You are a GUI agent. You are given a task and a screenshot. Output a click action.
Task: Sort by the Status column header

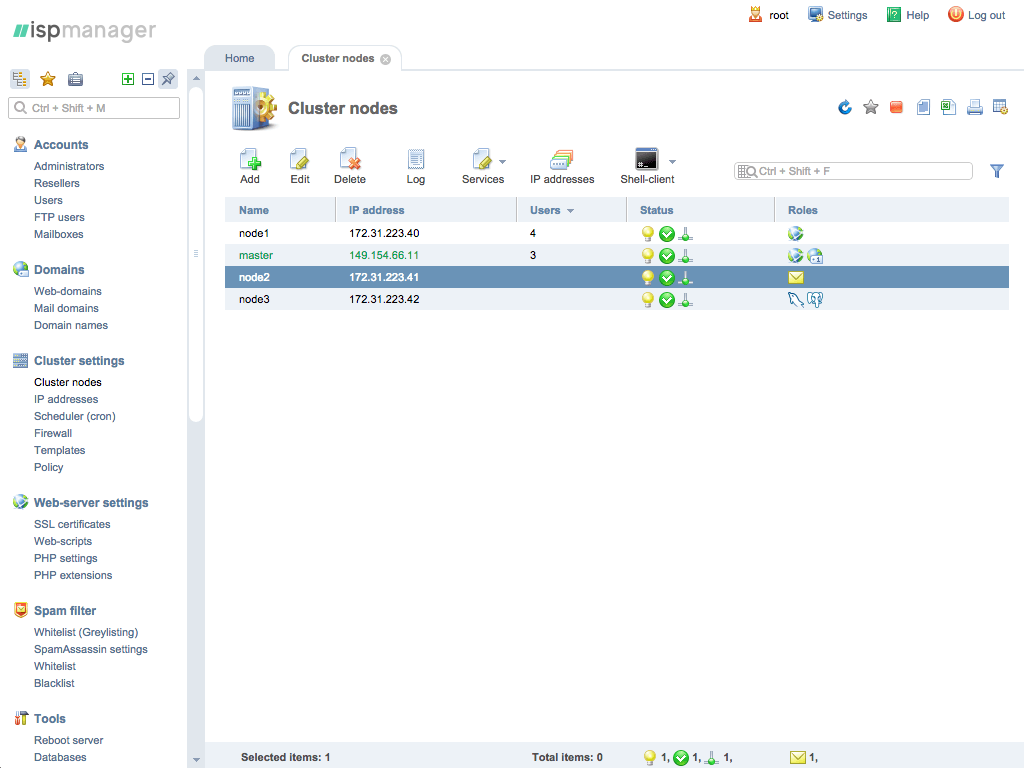(x=656, y=210)
